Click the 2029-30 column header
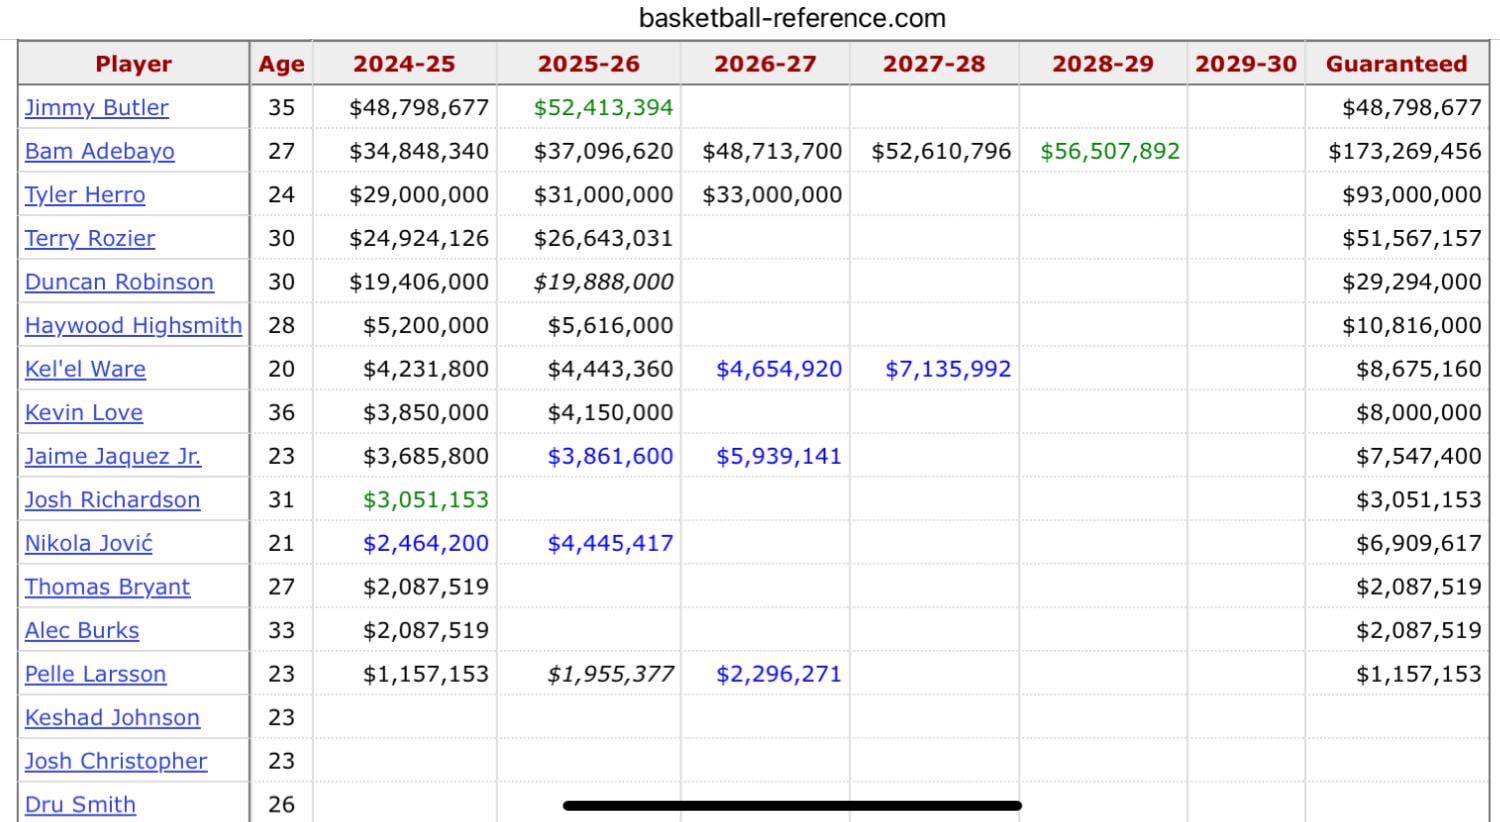 coord(1246,64)
